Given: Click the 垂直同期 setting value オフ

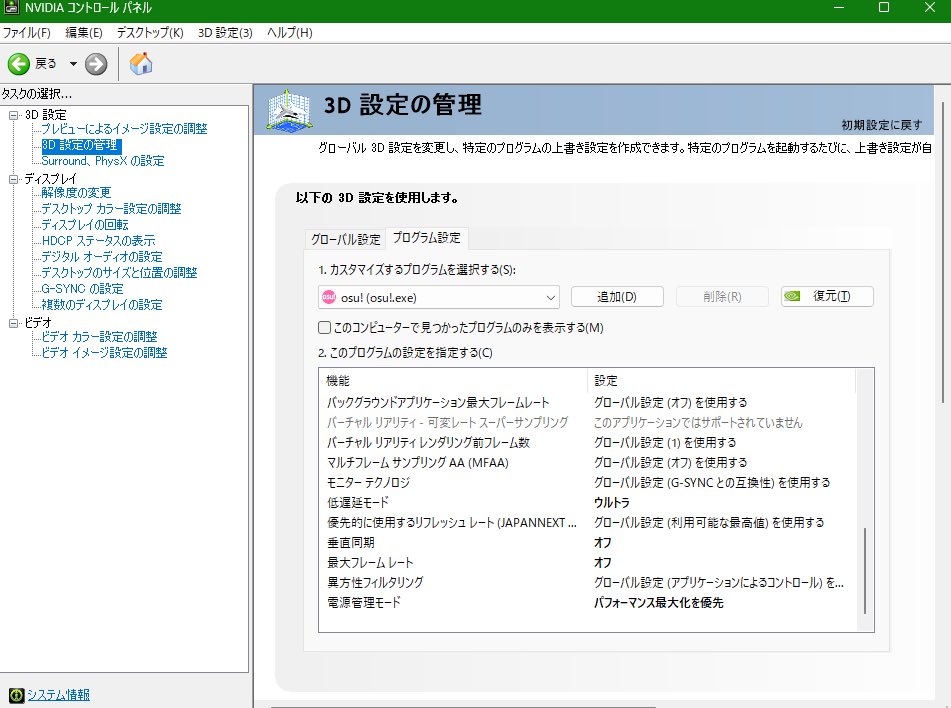Looking at the screenshot, I should click(x=602, y=543).
